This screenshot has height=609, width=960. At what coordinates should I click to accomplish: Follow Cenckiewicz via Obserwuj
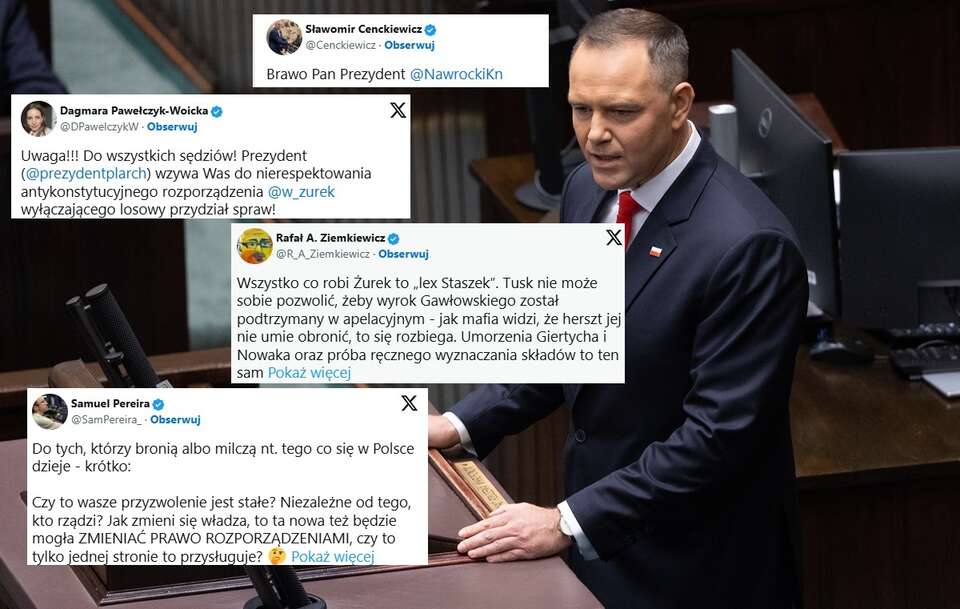[409, 45]
